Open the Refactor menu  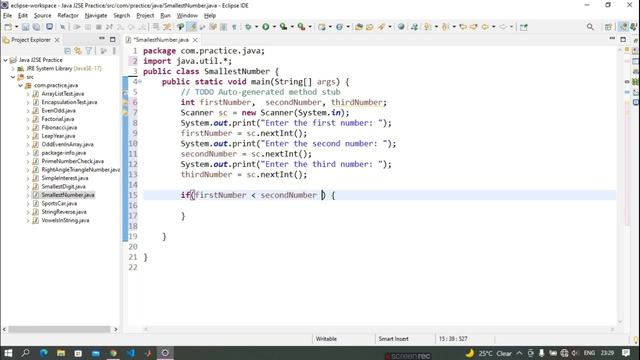tap(68, 16)
